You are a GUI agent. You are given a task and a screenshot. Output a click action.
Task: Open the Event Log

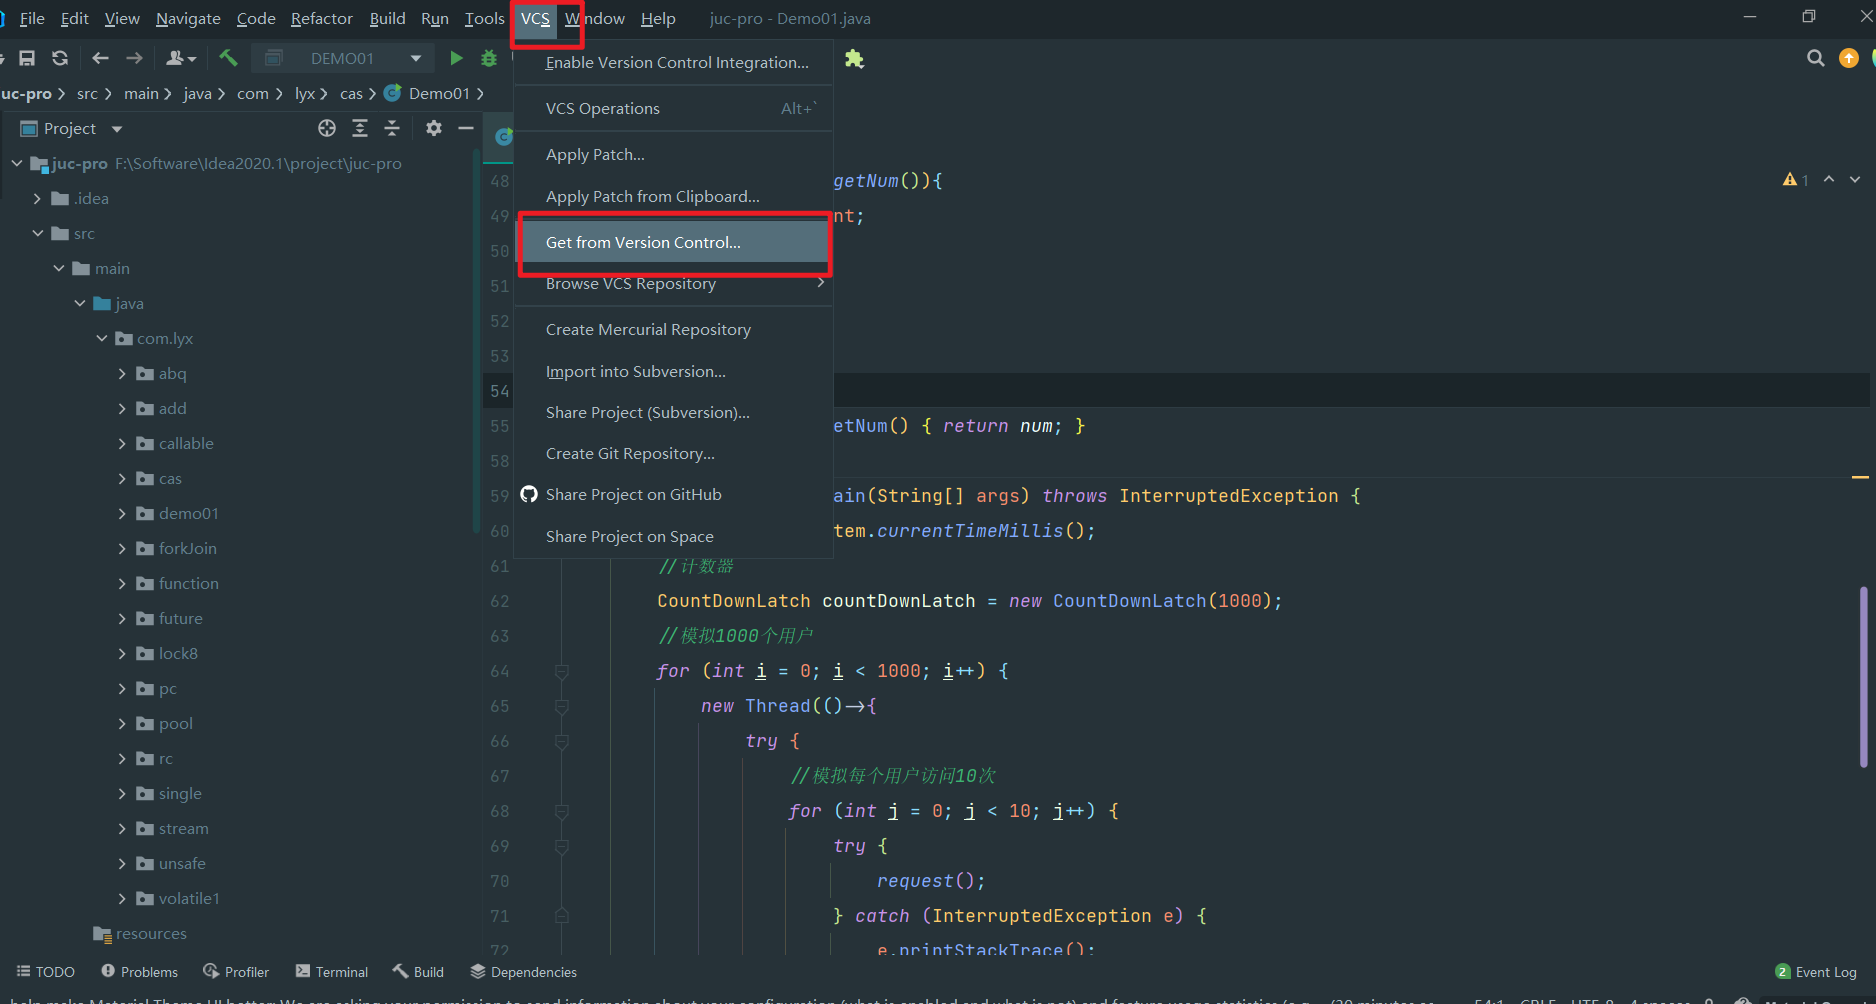1816,972
